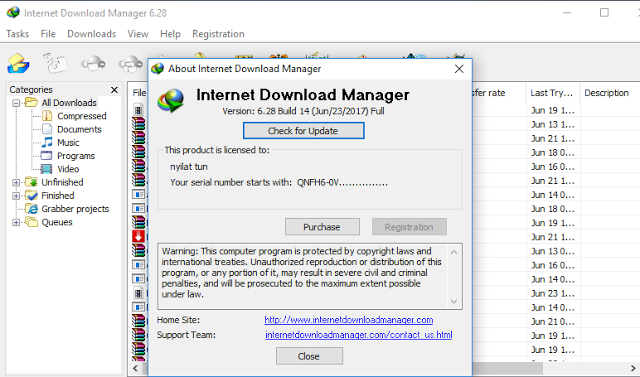The height and width of the screenshot is (377, 640).
Task: Expand the Queues tree node
Action: coord(16,222)
